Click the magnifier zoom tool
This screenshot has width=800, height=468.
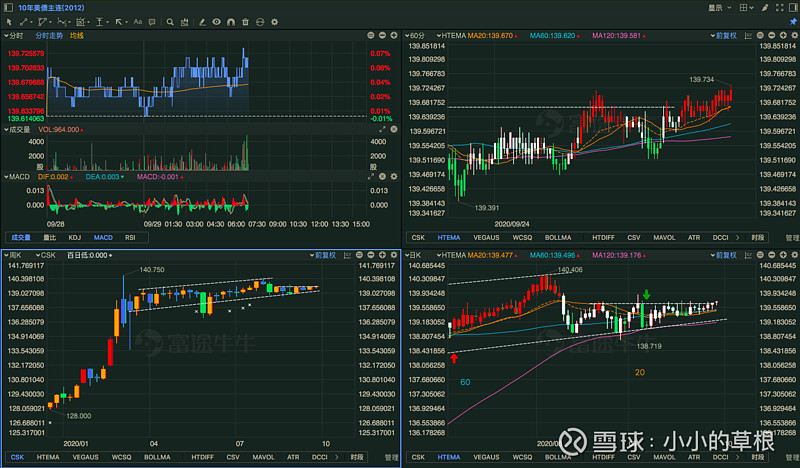(170, 22)
